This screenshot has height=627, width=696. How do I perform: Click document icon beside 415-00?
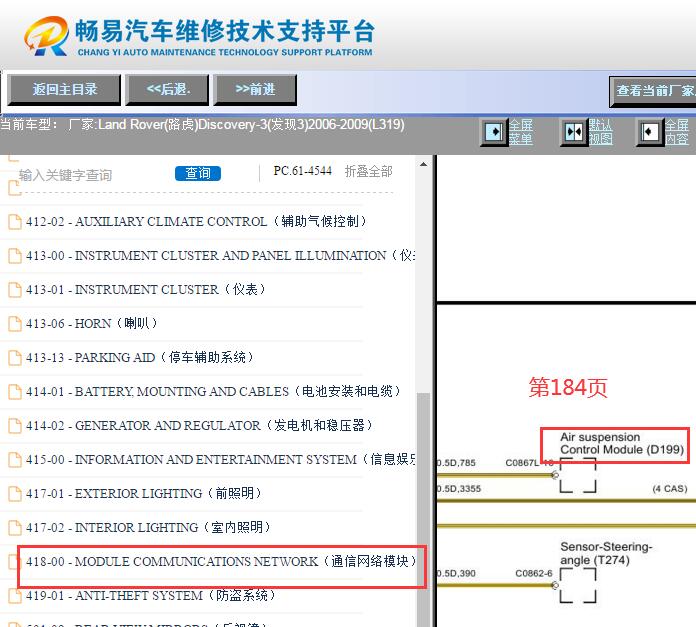[x=15, y=460]
